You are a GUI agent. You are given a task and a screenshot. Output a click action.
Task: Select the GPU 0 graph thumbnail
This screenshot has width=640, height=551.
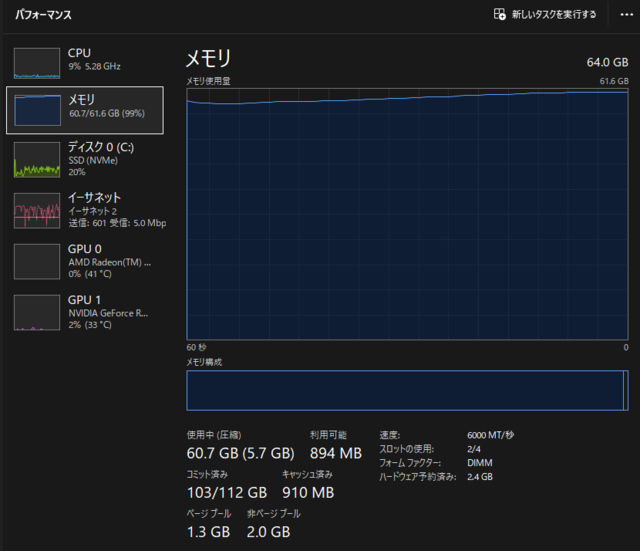37,262
